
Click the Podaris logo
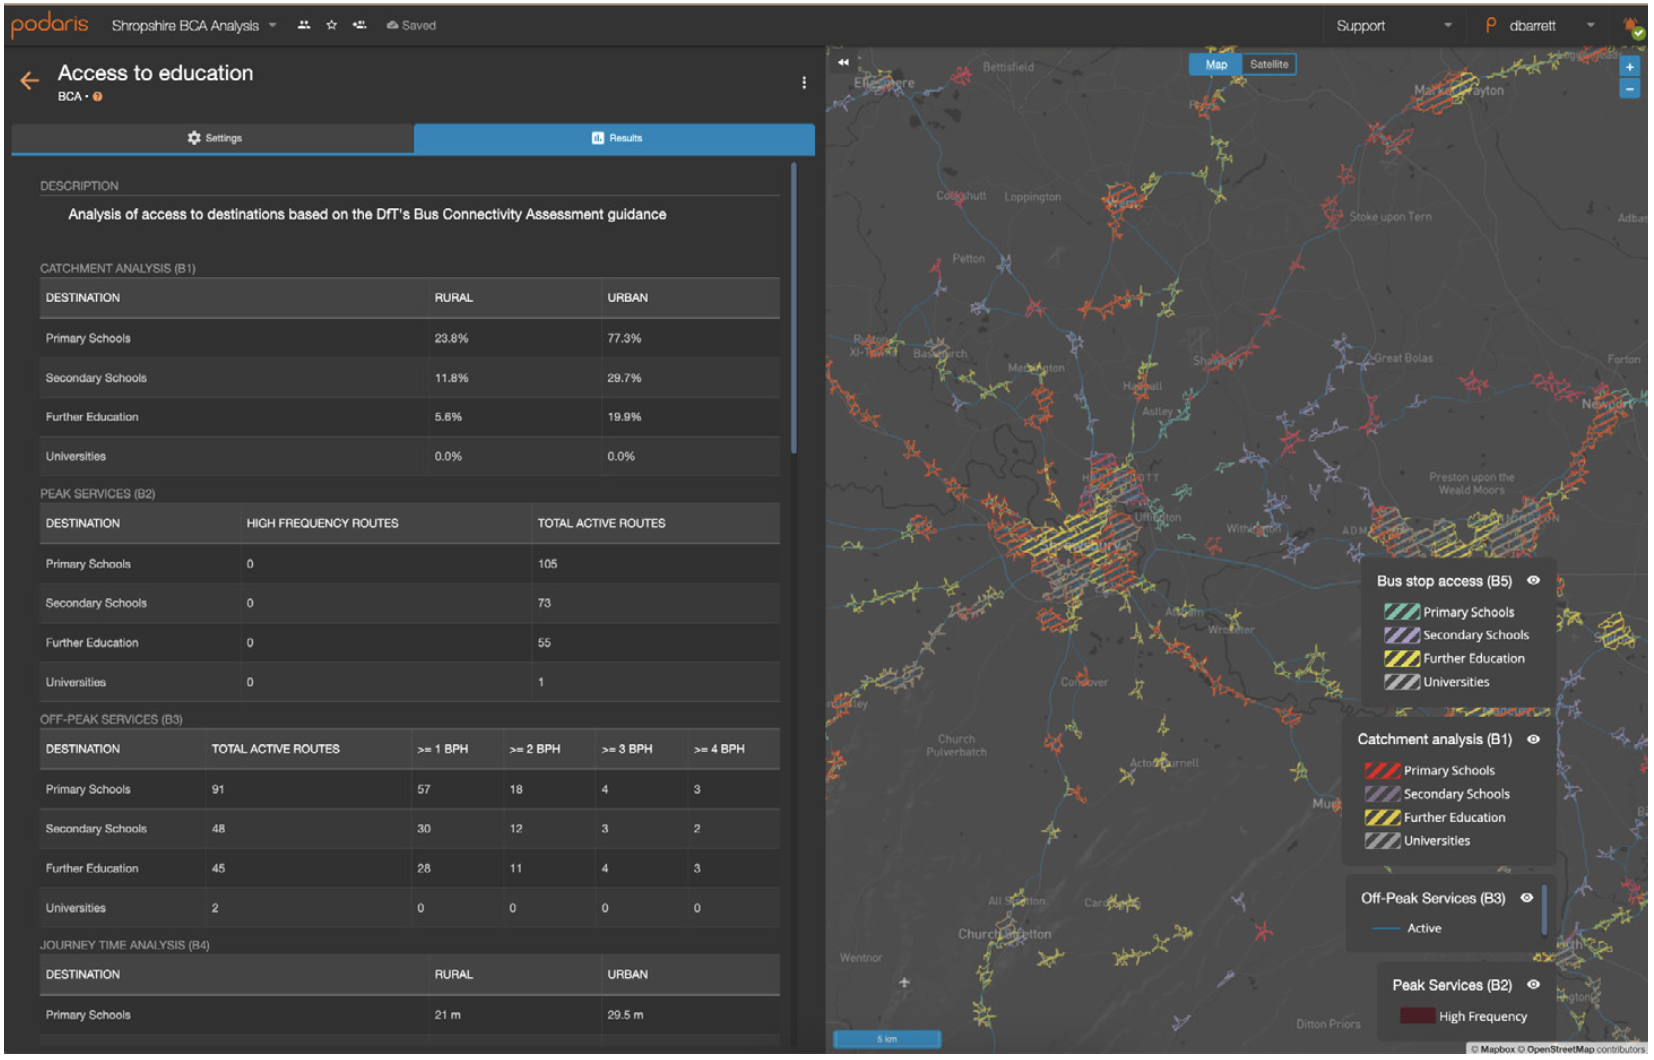coord(50,24)
